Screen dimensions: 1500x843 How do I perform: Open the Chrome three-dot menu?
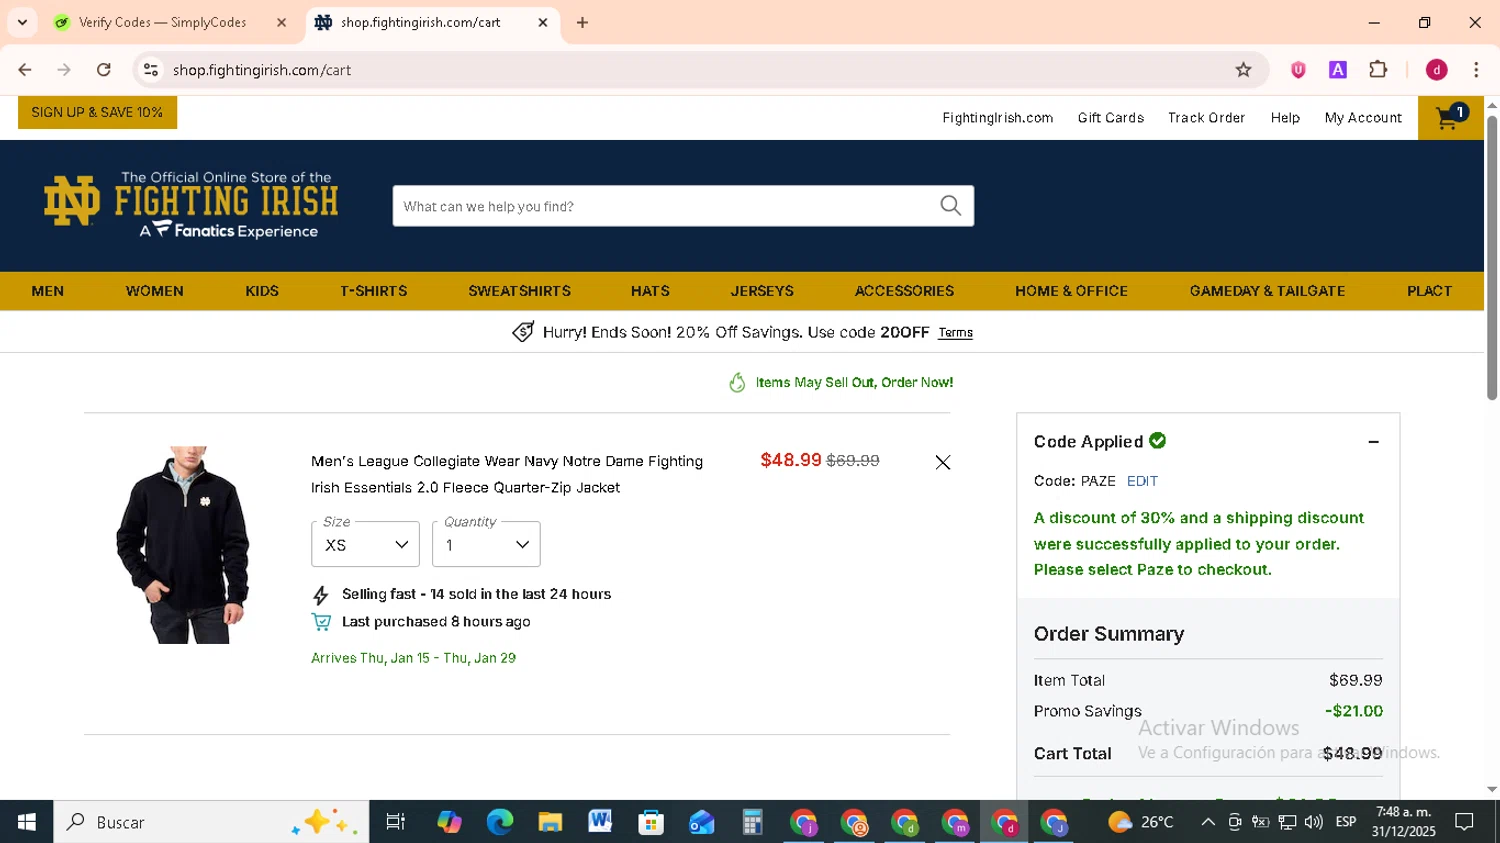point(1476,70)
